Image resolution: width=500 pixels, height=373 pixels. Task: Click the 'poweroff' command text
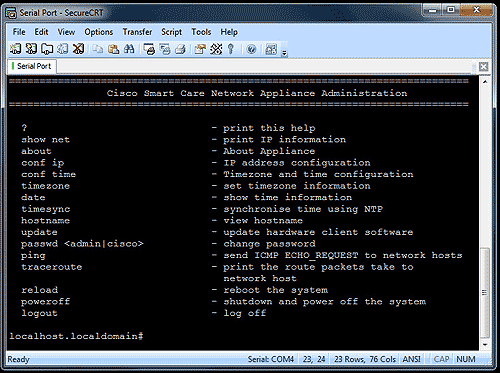[46, 302]
